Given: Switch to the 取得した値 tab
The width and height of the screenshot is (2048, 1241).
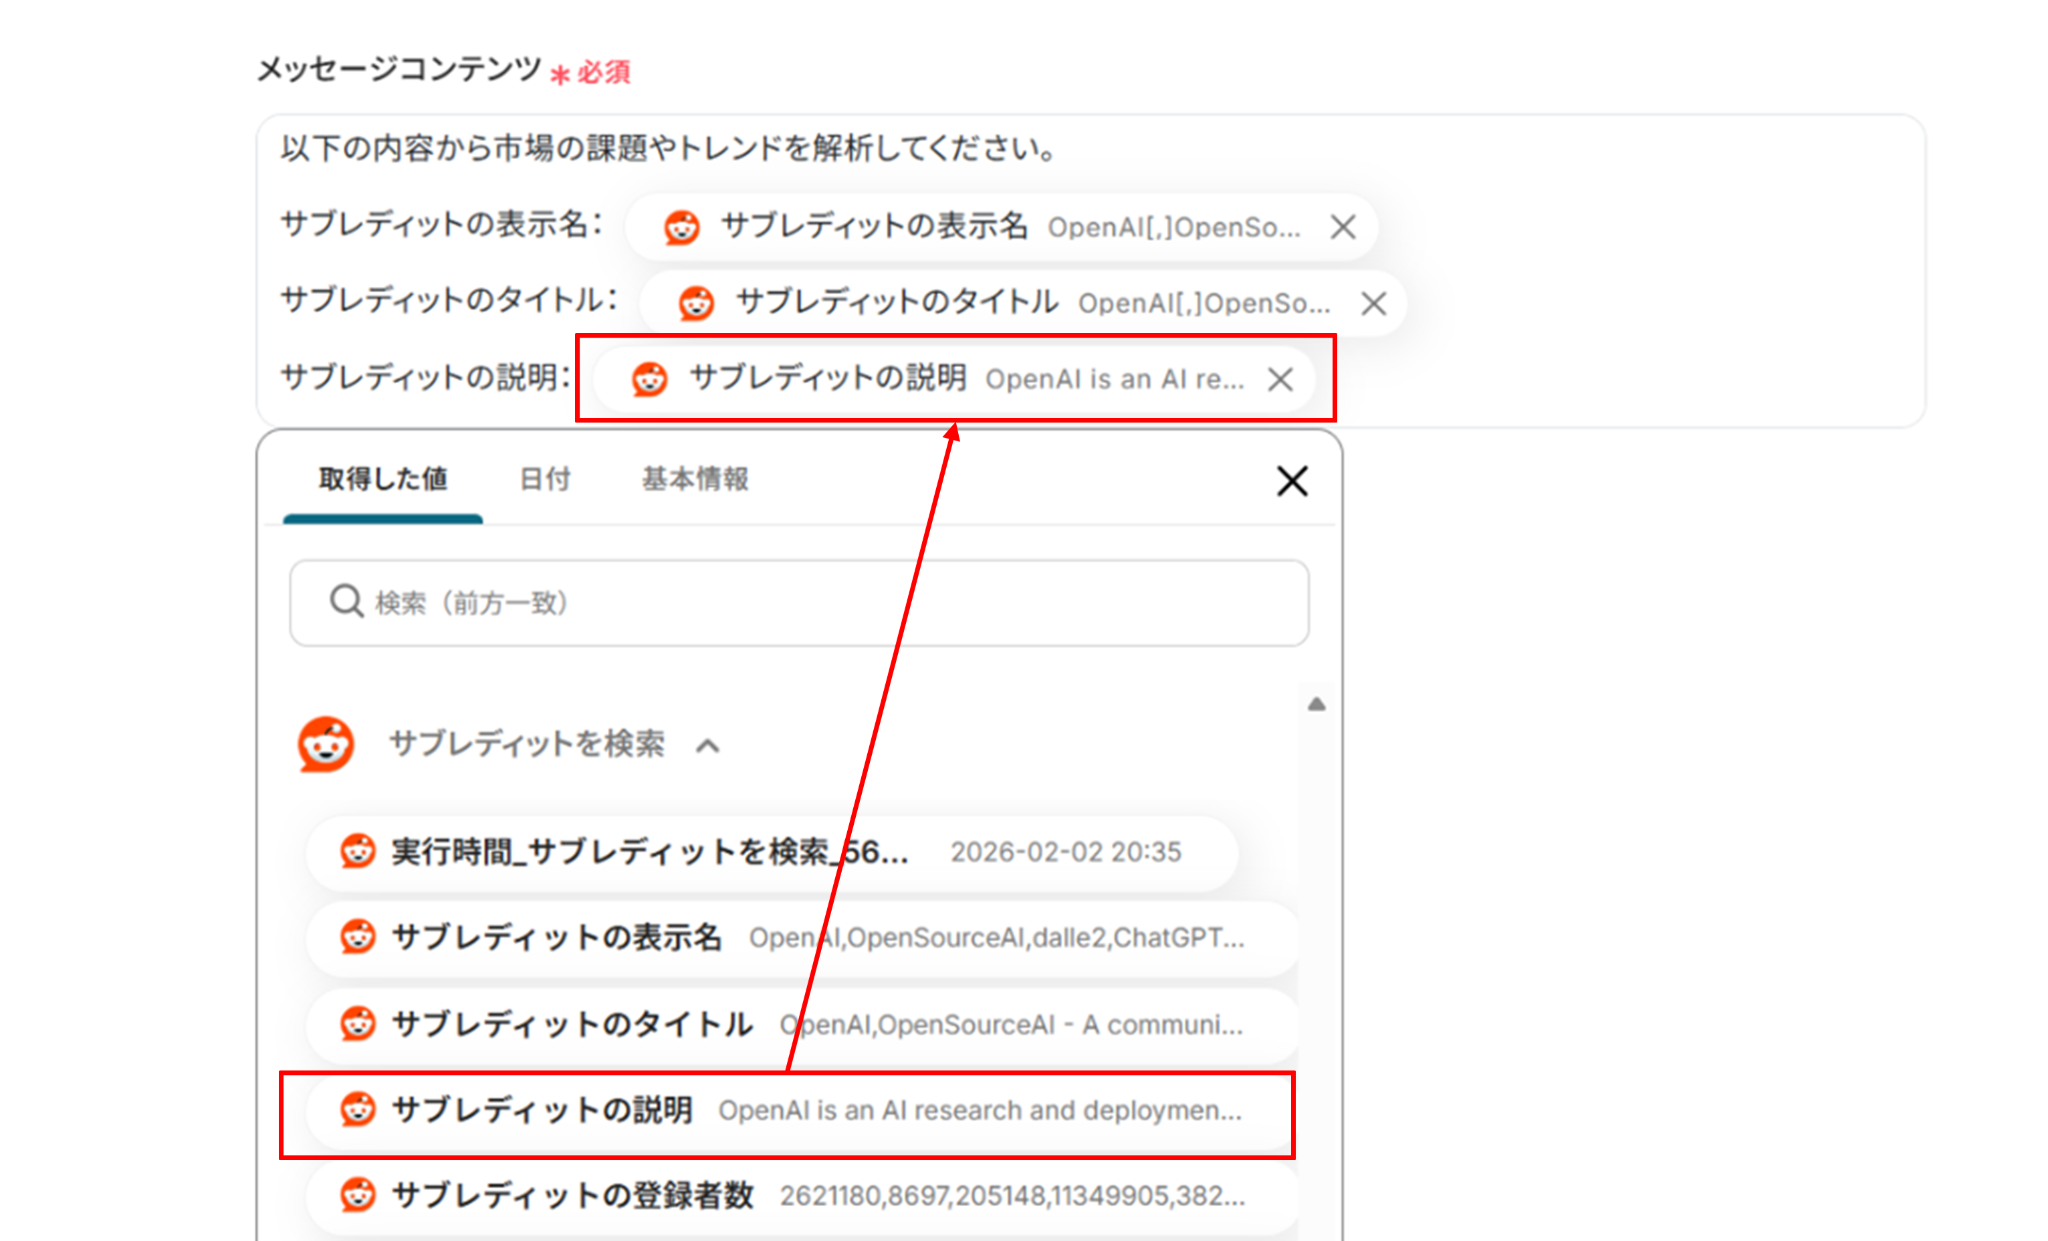Looking at the screenshot, I should point(383,479).
